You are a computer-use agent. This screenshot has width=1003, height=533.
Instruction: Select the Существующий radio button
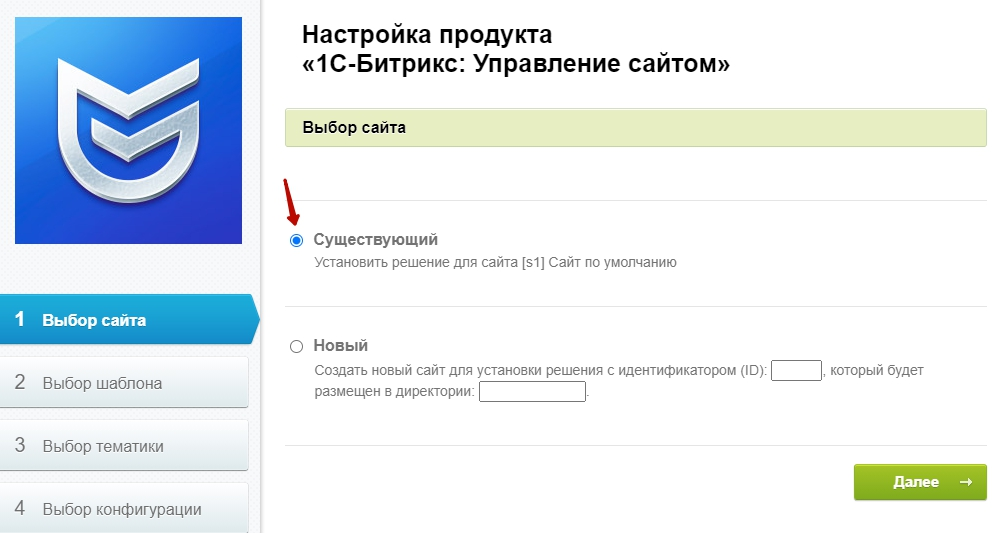pos(296,241)
